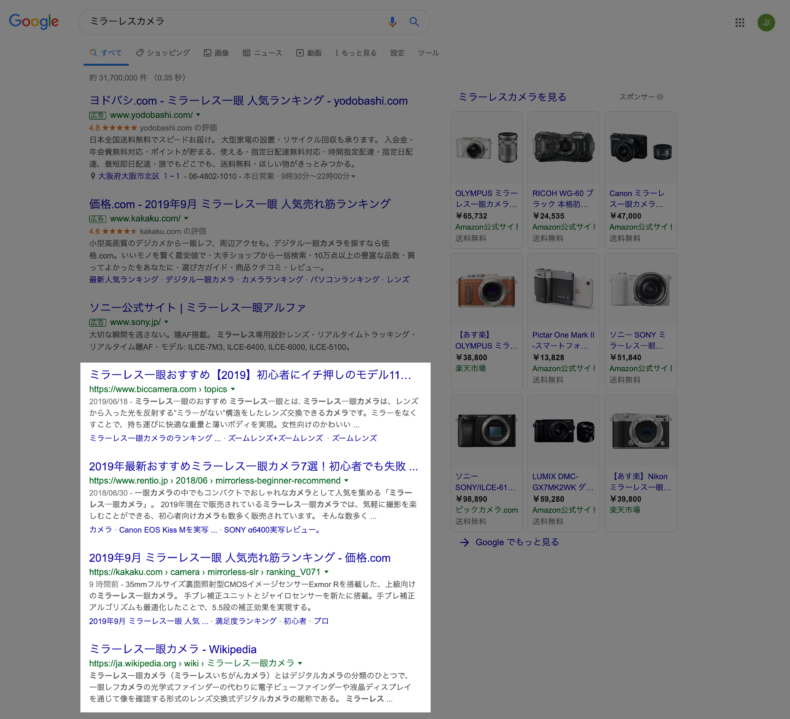
Task: Open the Google apps grid
Action: [x=740, y=22]
